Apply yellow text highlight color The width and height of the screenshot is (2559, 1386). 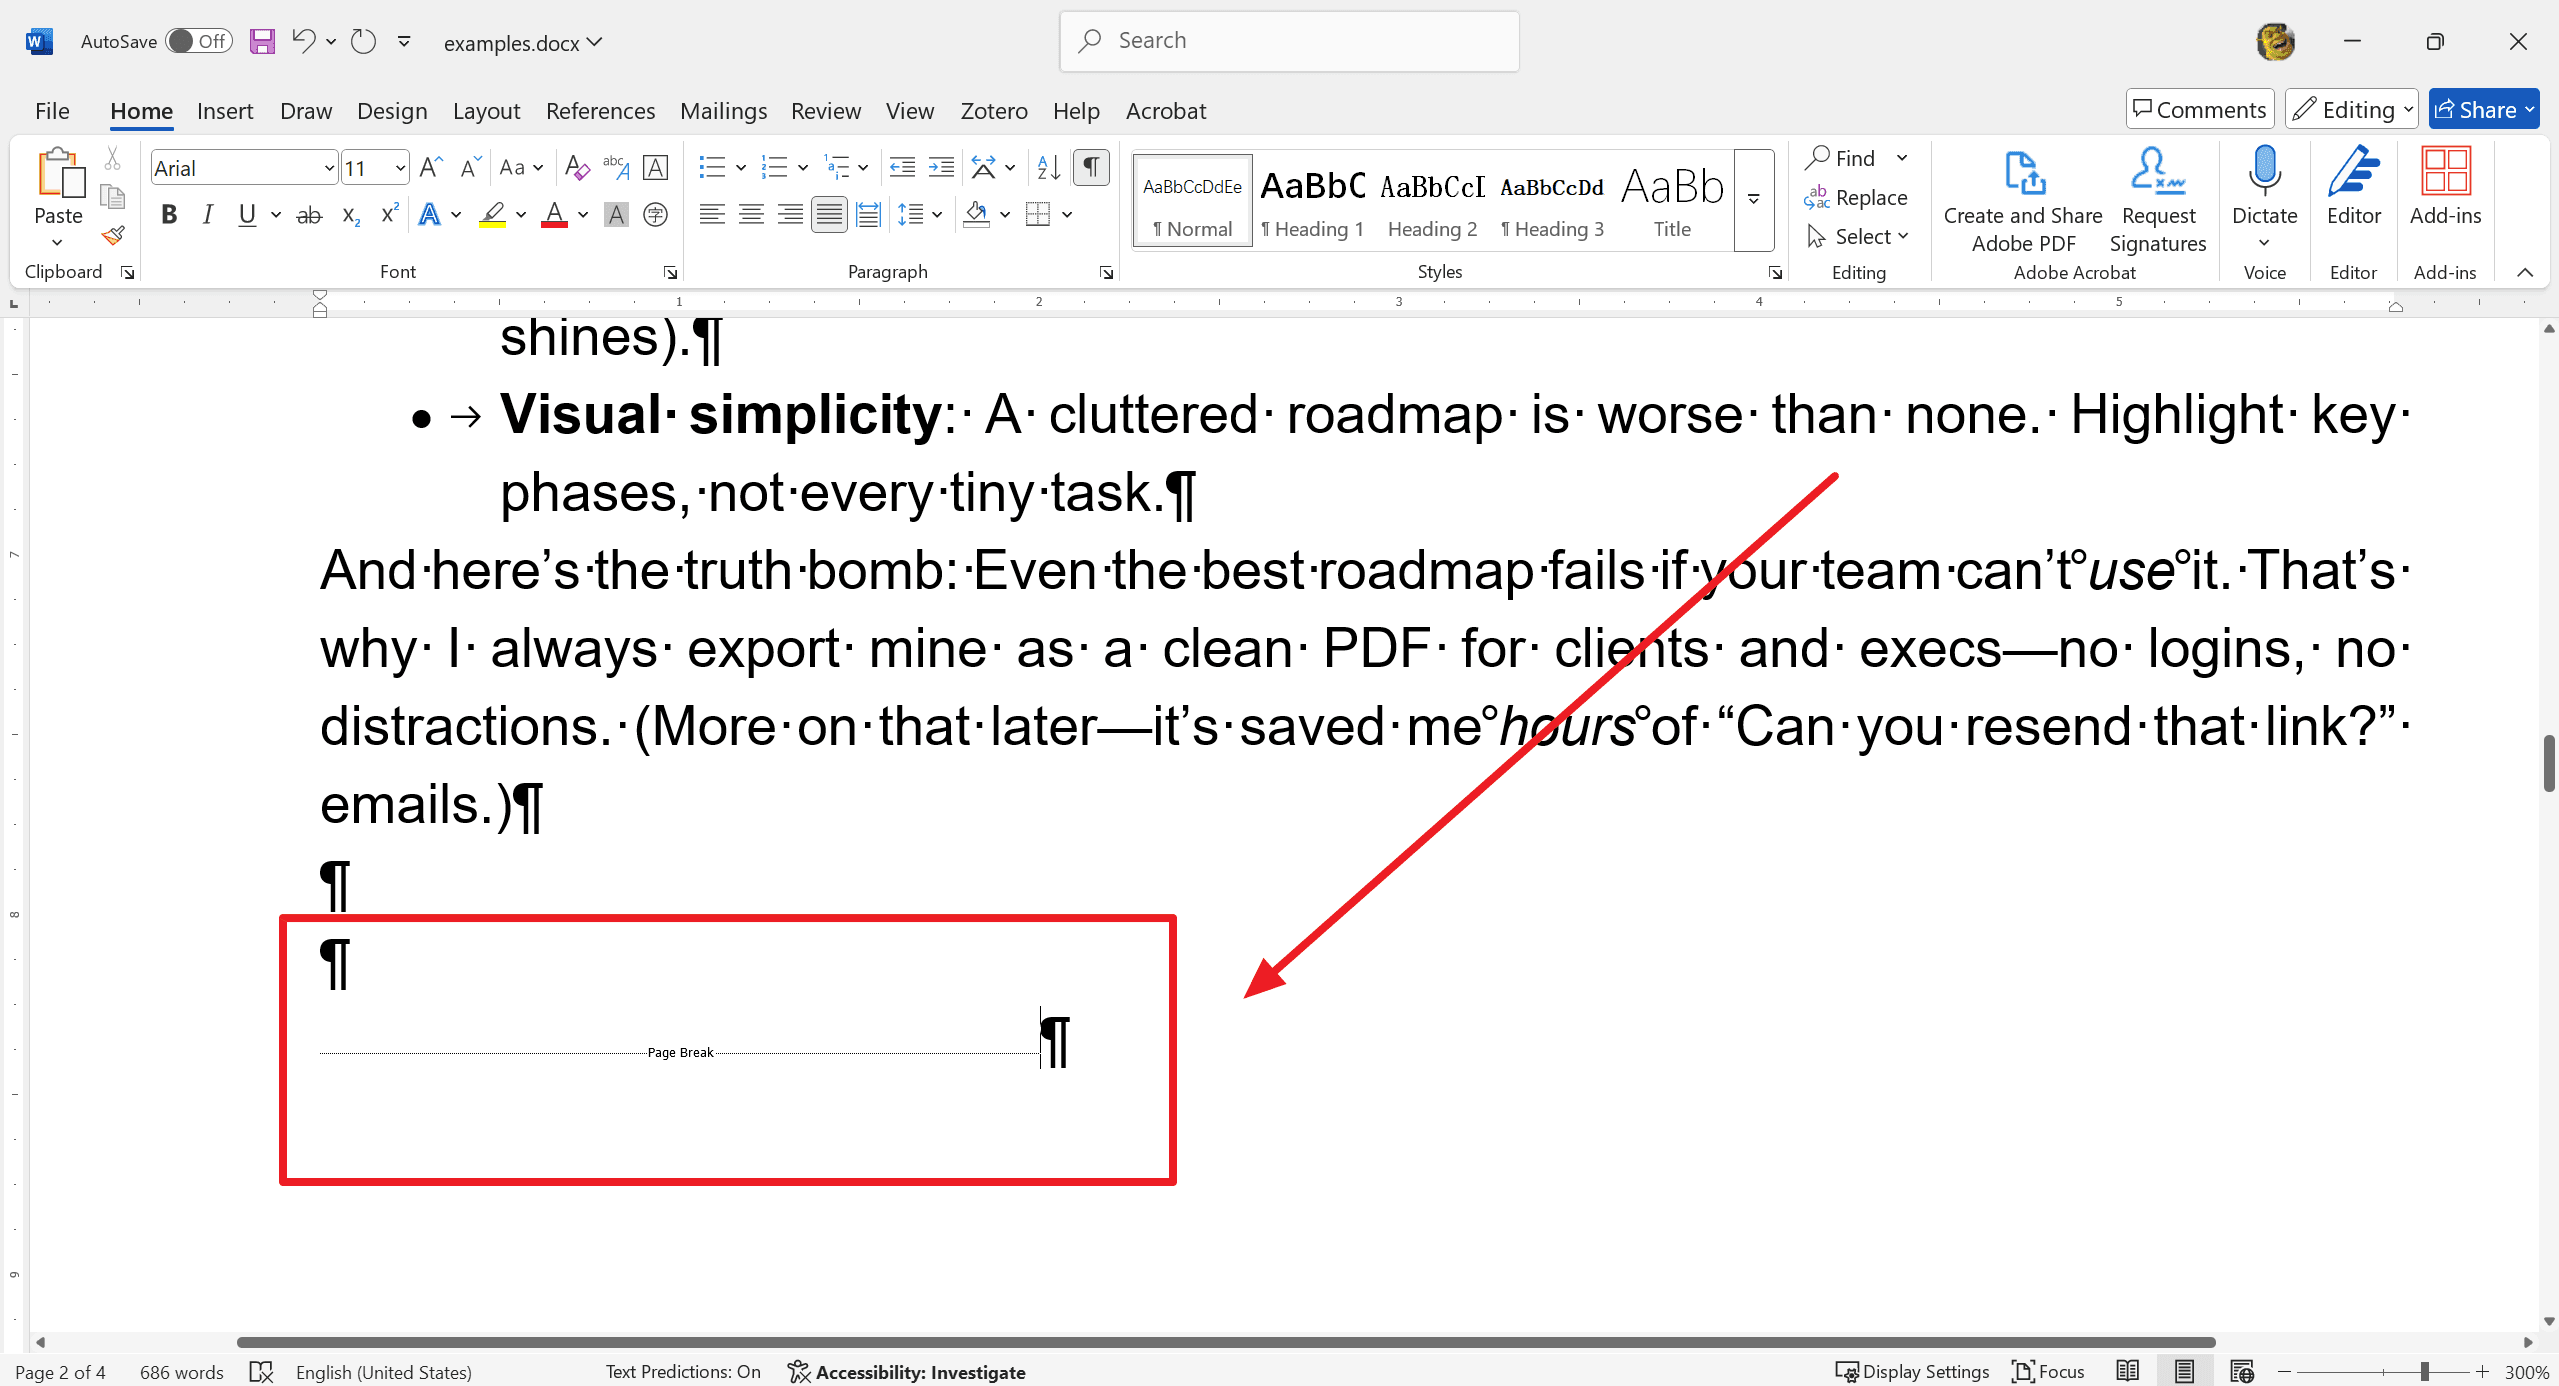coord(492,215)
